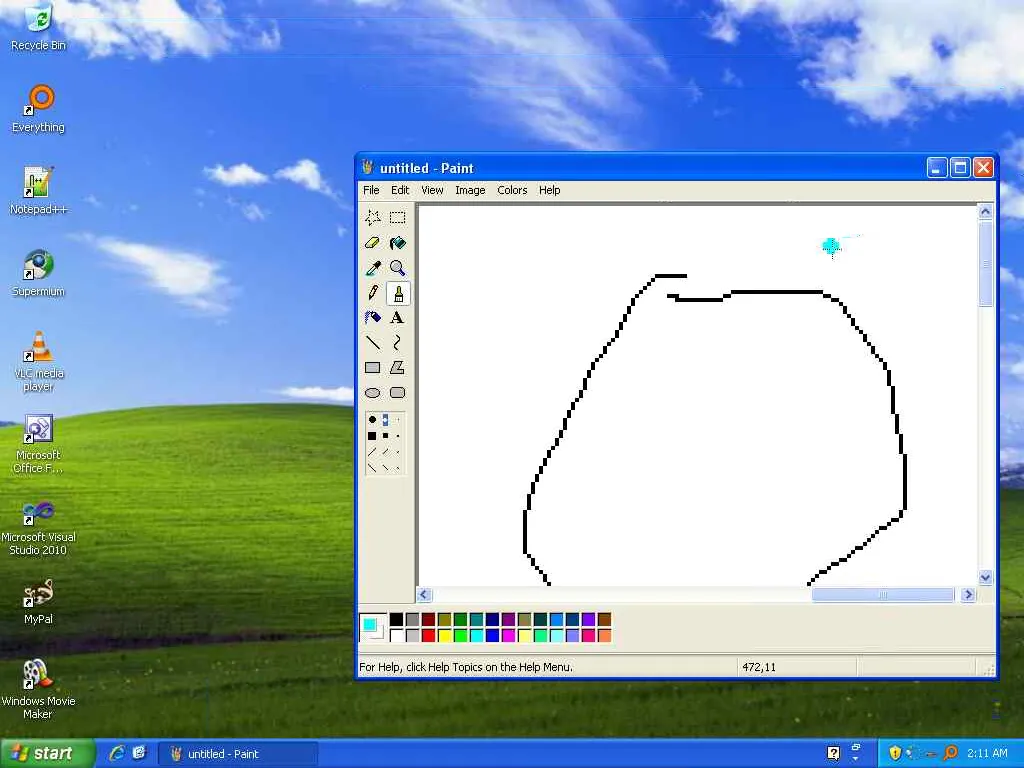
Task: Click the Security Center shield tray icon
Action: pos(895,753)
